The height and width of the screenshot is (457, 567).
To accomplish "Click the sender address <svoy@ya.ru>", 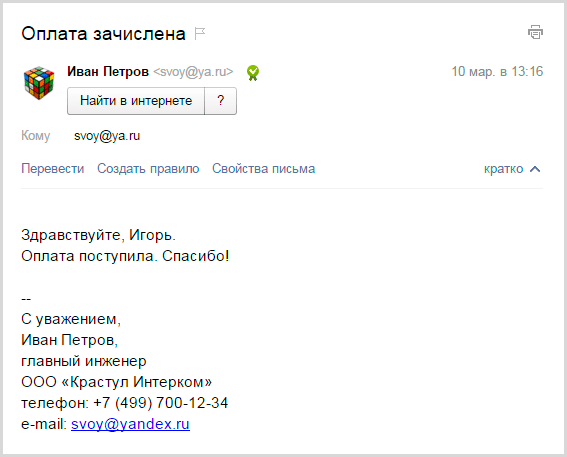I will click(x=193, y=72).
